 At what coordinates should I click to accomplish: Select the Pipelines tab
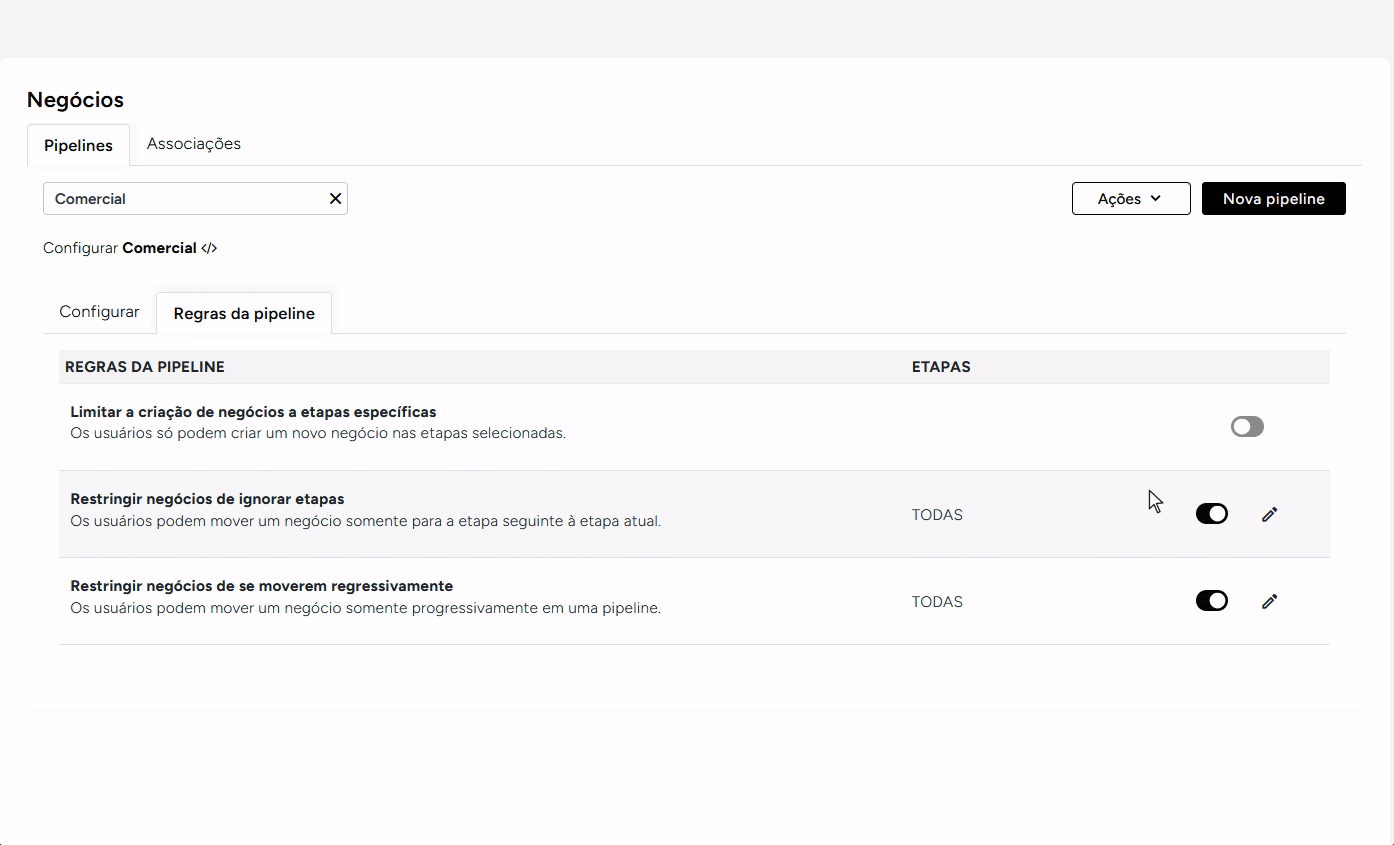[x=78, y=145]
